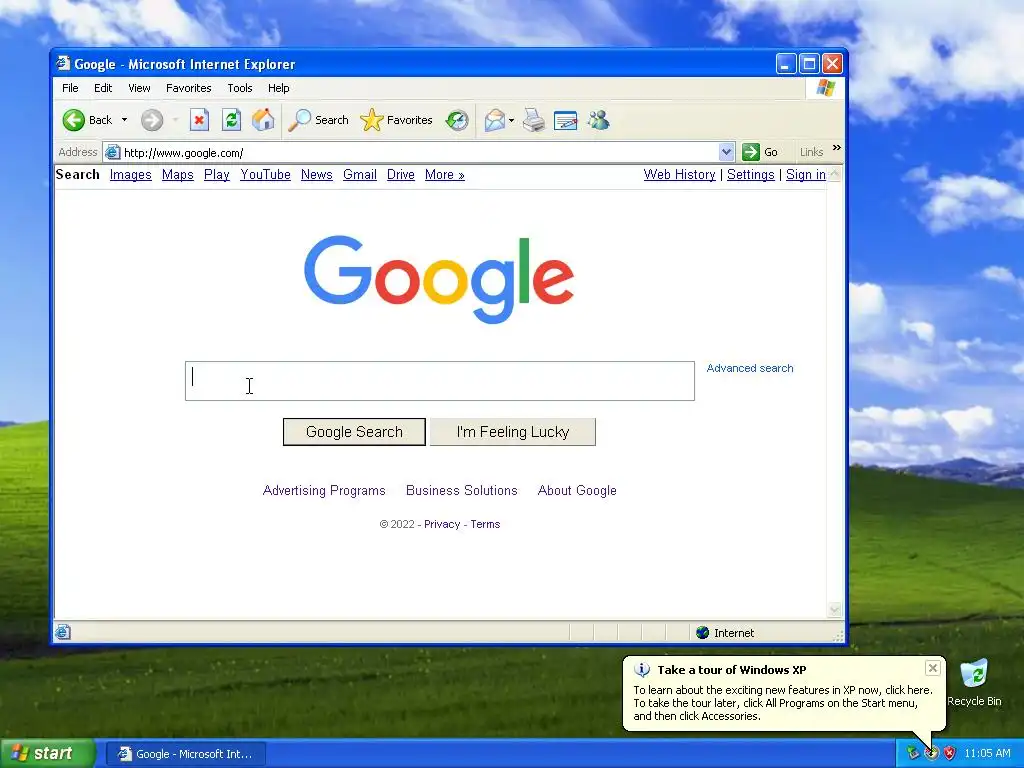Image resolution: width=1024 pixels, height=768 pixels.
Task: Open the Advanced search link
Action: pyautogui.click(x=750, y=368)
